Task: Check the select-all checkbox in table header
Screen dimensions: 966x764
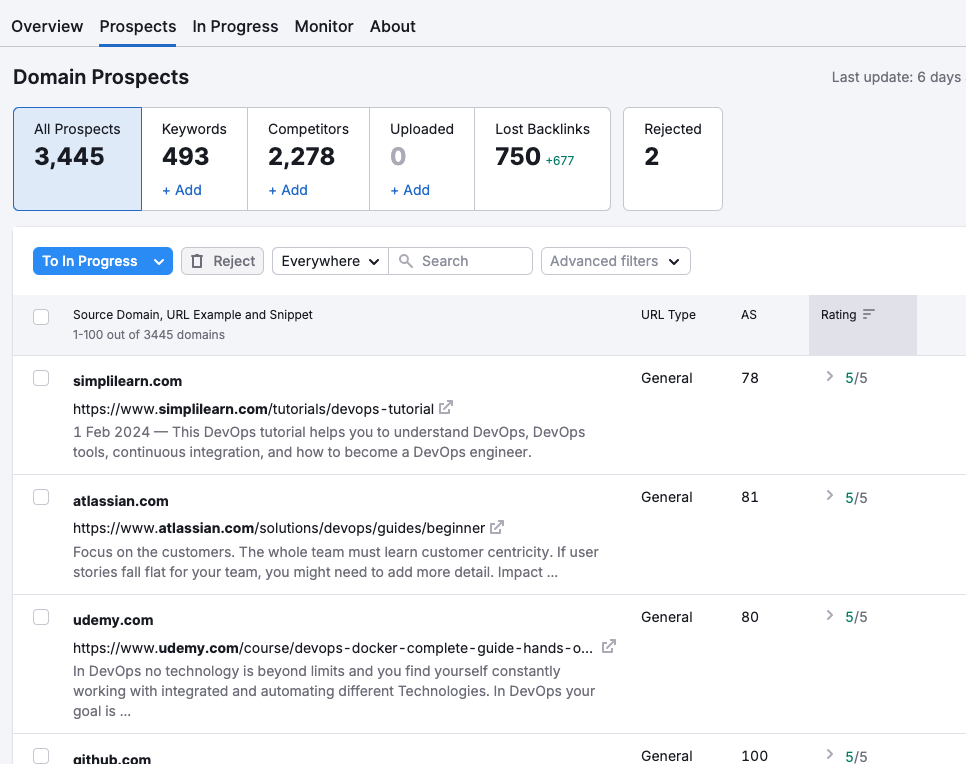Action: pos(41,315)
